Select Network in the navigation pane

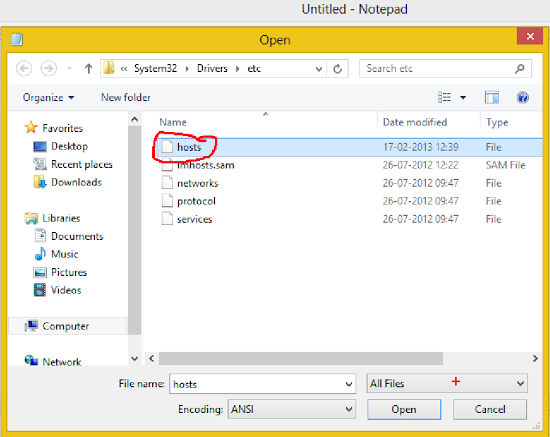pos(53,362)
